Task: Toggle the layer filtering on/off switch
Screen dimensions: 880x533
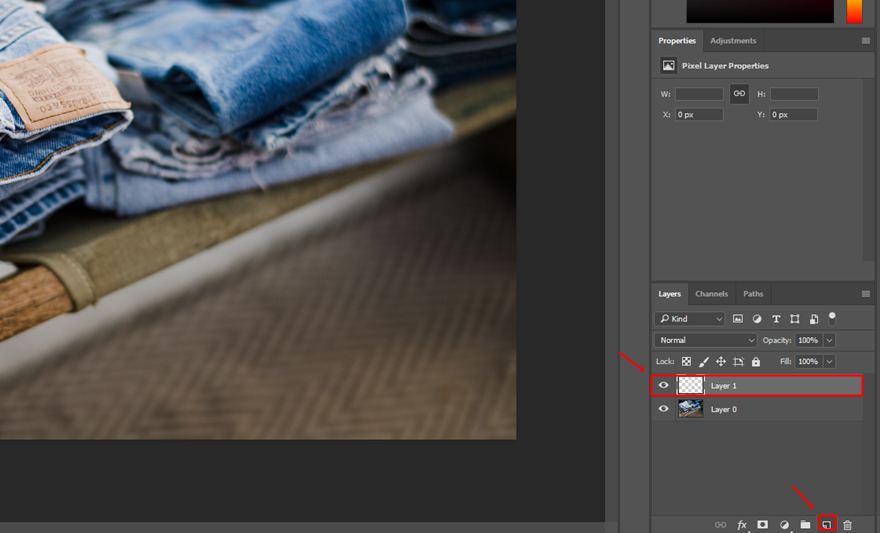Action: click(832, 318)
